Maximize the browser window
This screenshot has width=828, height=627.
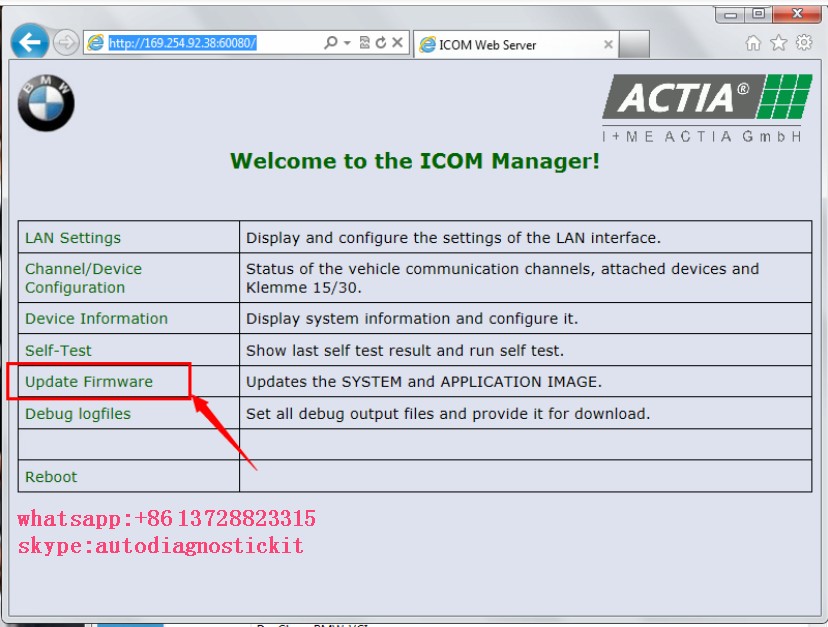[x=758, y=14]
